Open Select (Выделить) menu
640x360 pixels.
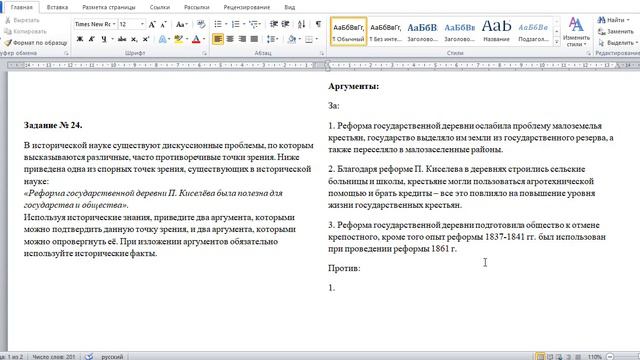pos(618,42)
